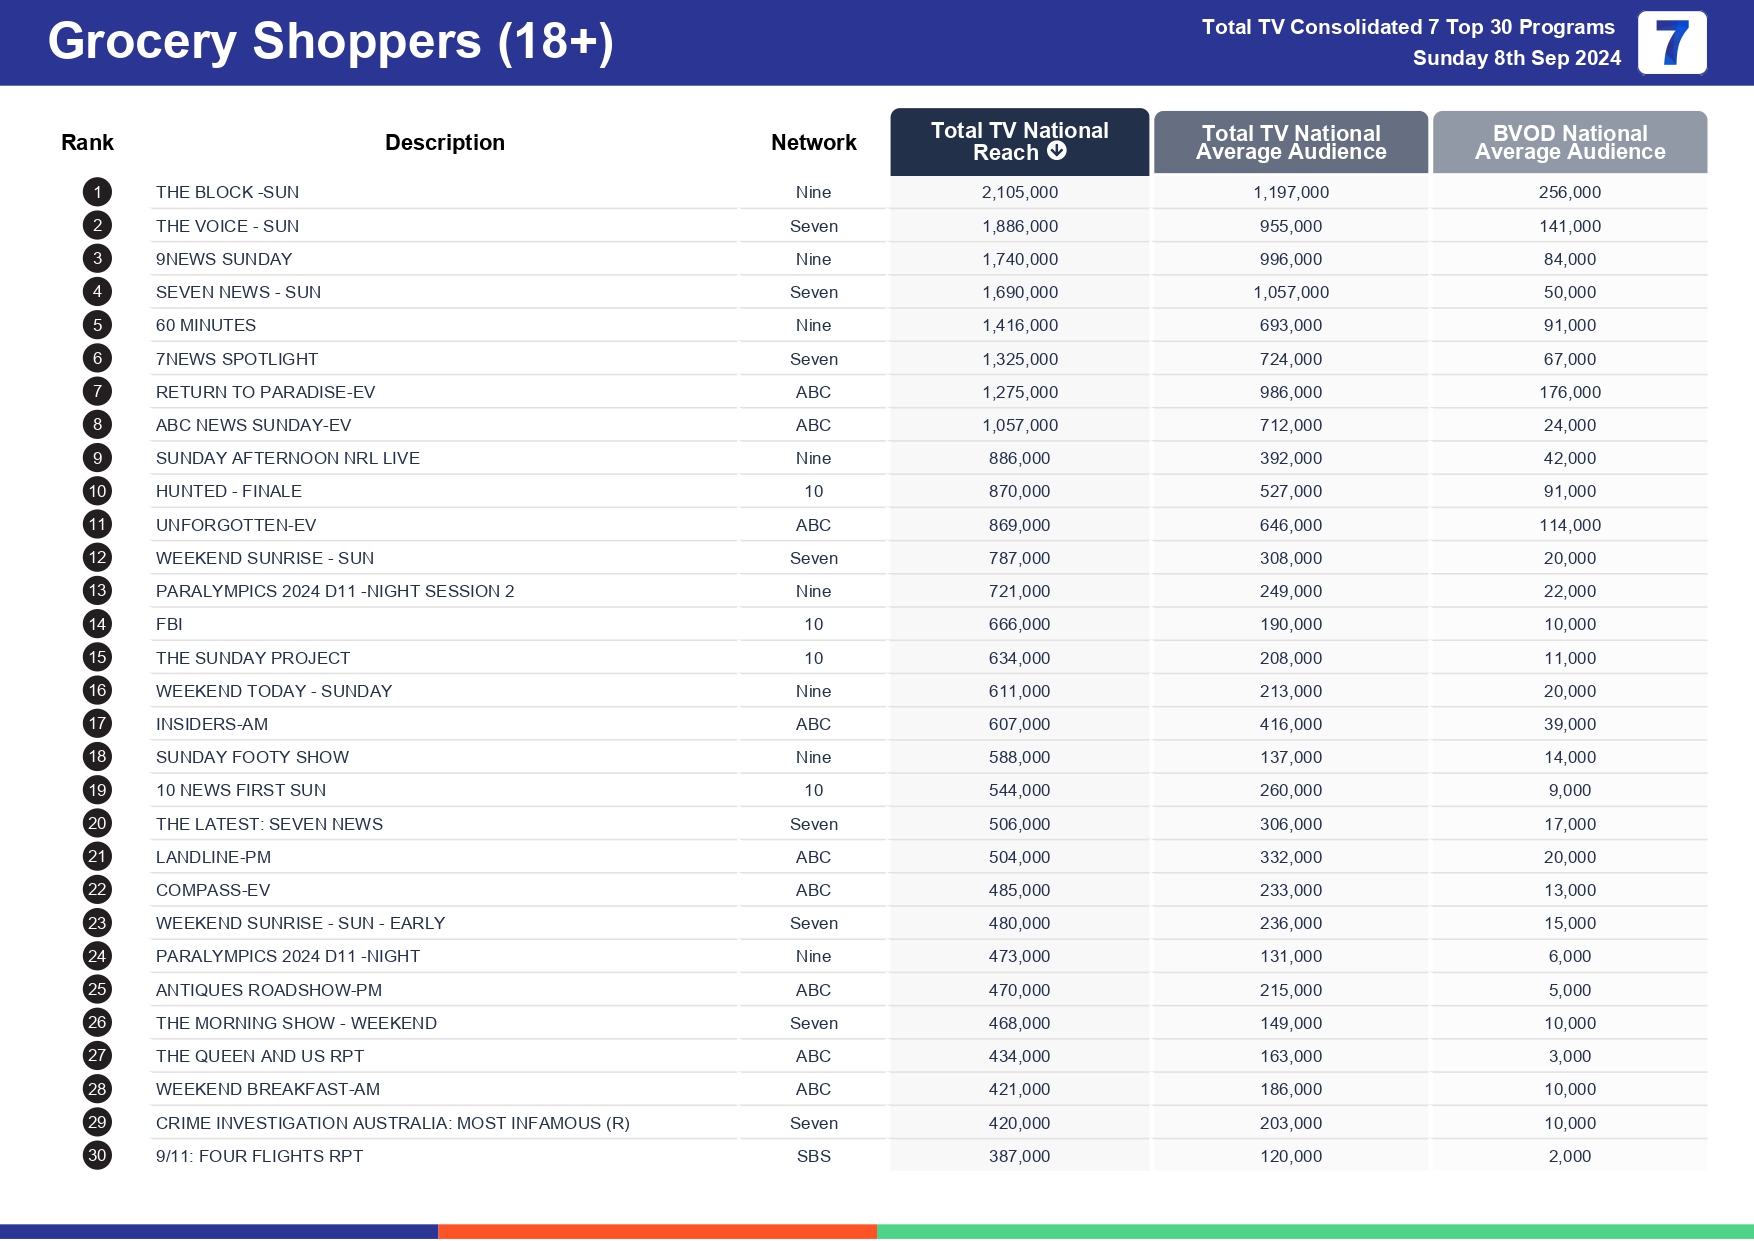The image size is (1754, 1241).
Task: Click the Grocery Shoppers (18+) title
Action: click(x=330, y=42)
